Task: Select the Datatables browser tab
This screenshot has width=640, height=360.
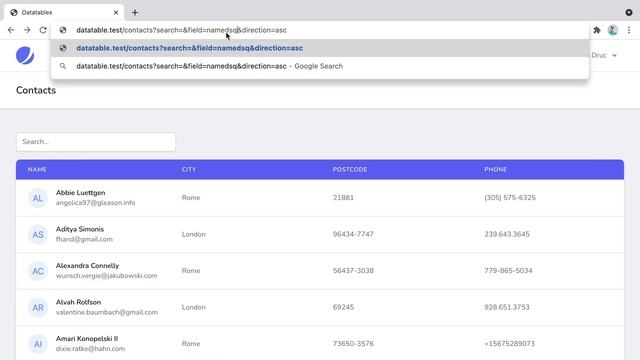Action: [63, 13]
